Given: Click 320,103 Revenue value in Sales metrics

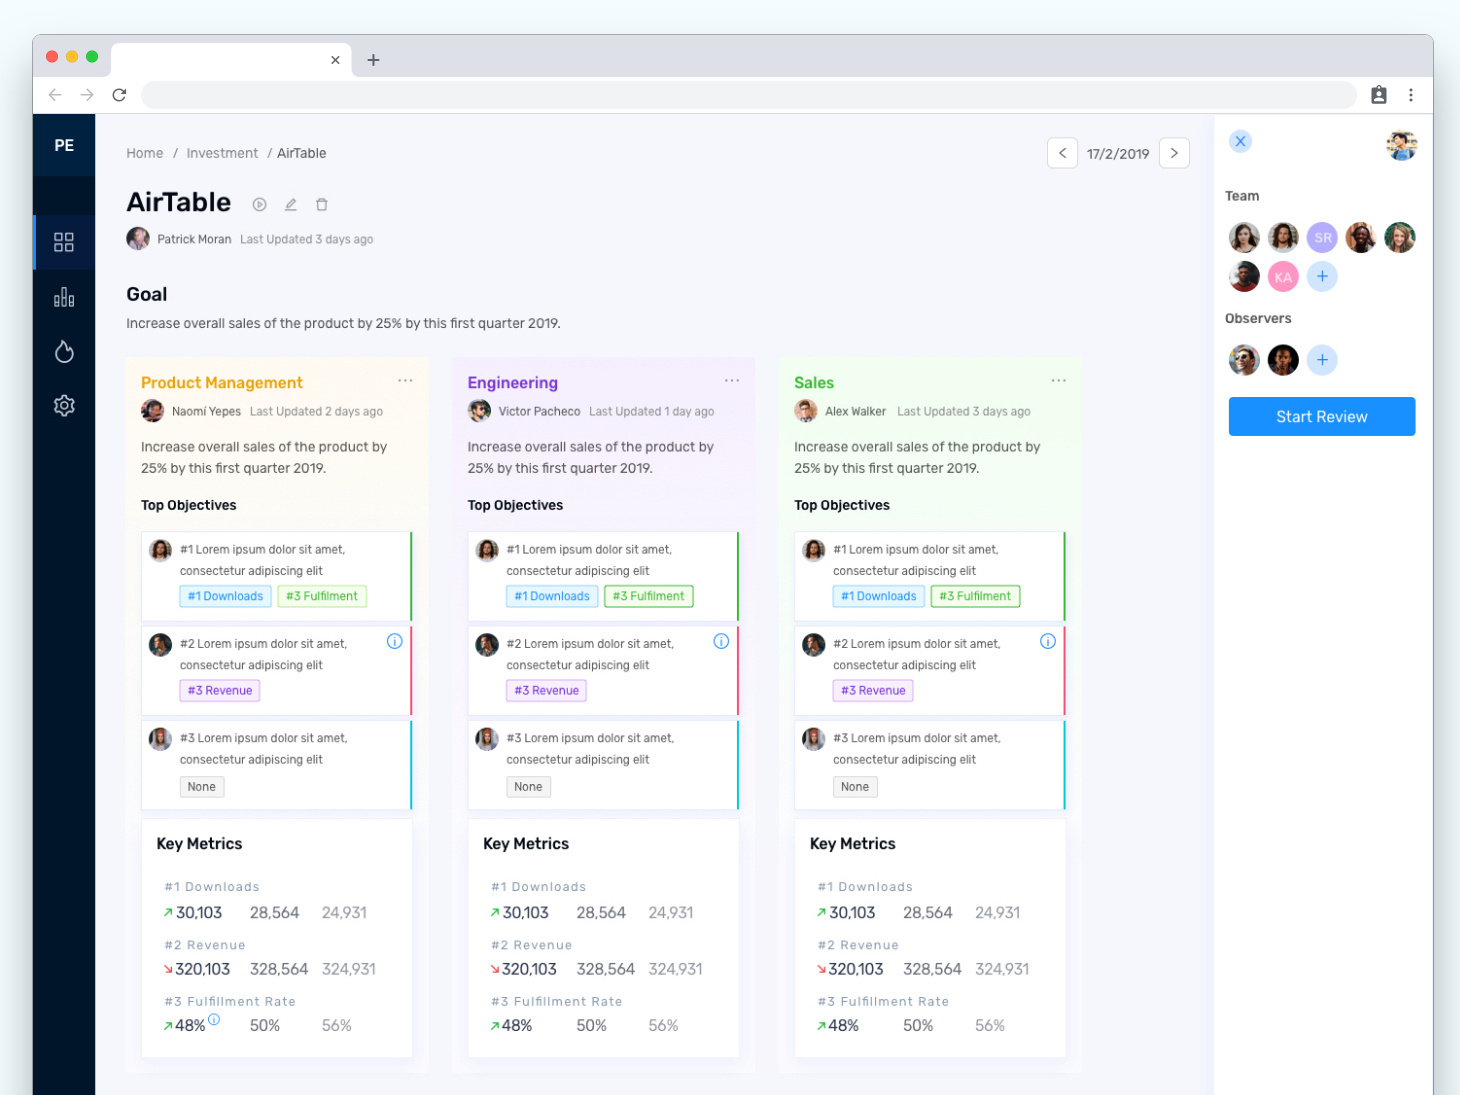Looking at the screenshot, I should [856, 969].
